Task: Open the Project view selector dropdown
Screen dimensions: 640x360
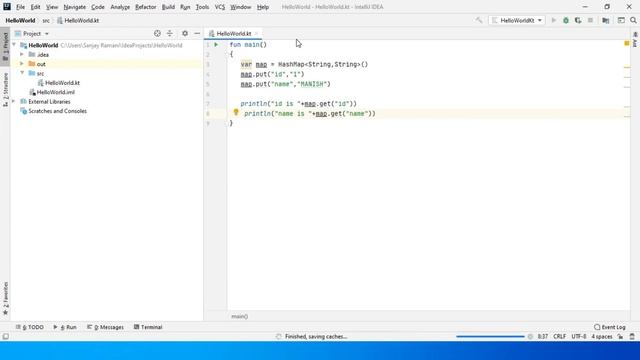Action: (x=32, y=33)
